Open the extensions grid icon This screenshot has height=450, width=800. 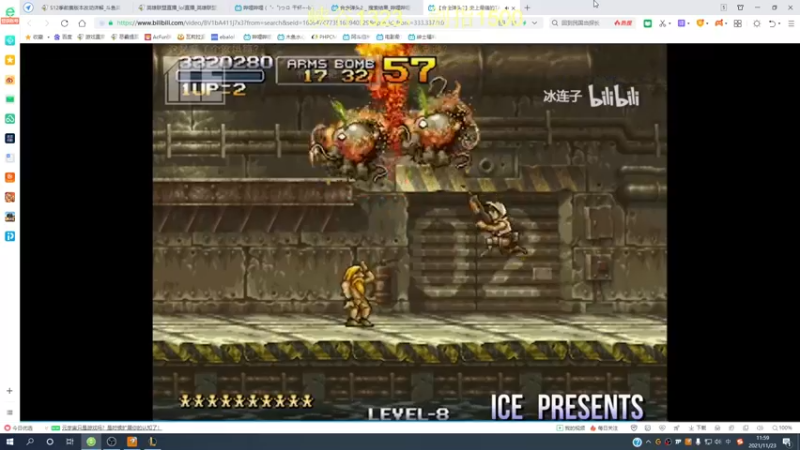pos(738,23)
